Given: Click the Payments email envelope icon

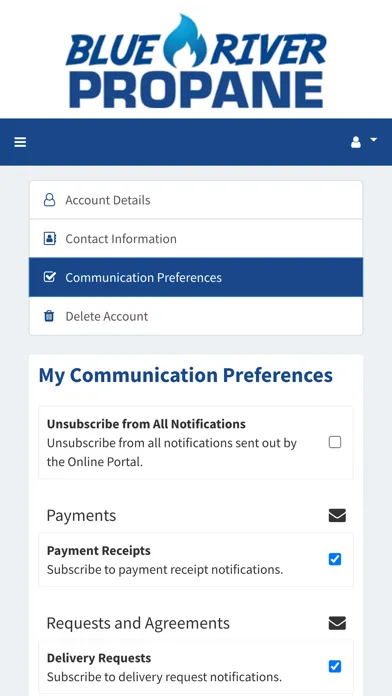Looking at the screenshot, I should [x=337, y=515].
